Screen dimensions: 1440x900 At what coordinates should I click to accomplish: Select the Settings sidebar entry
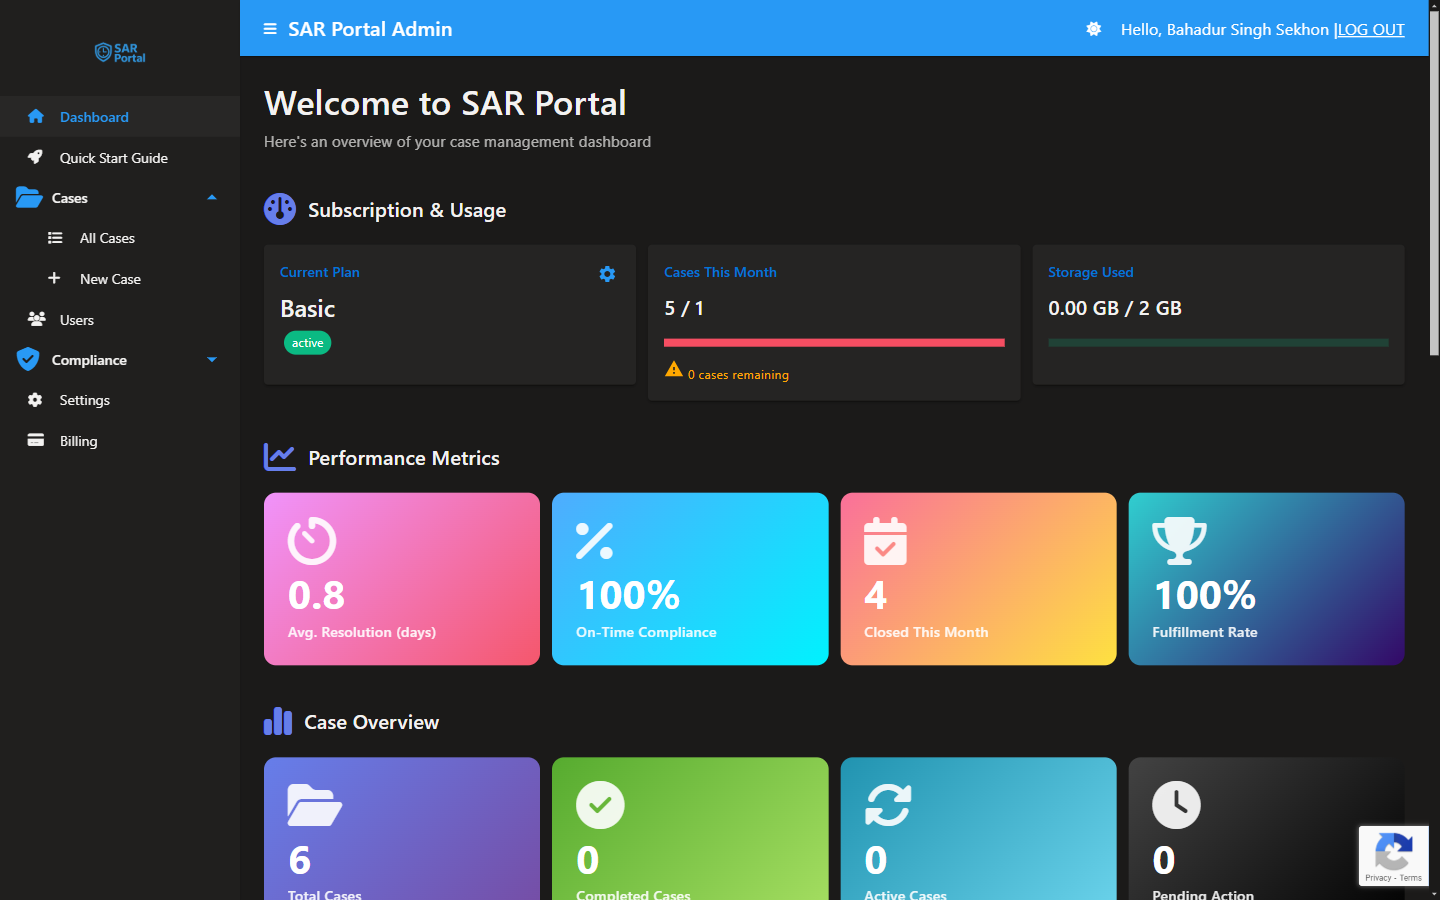tap(85, 400)
